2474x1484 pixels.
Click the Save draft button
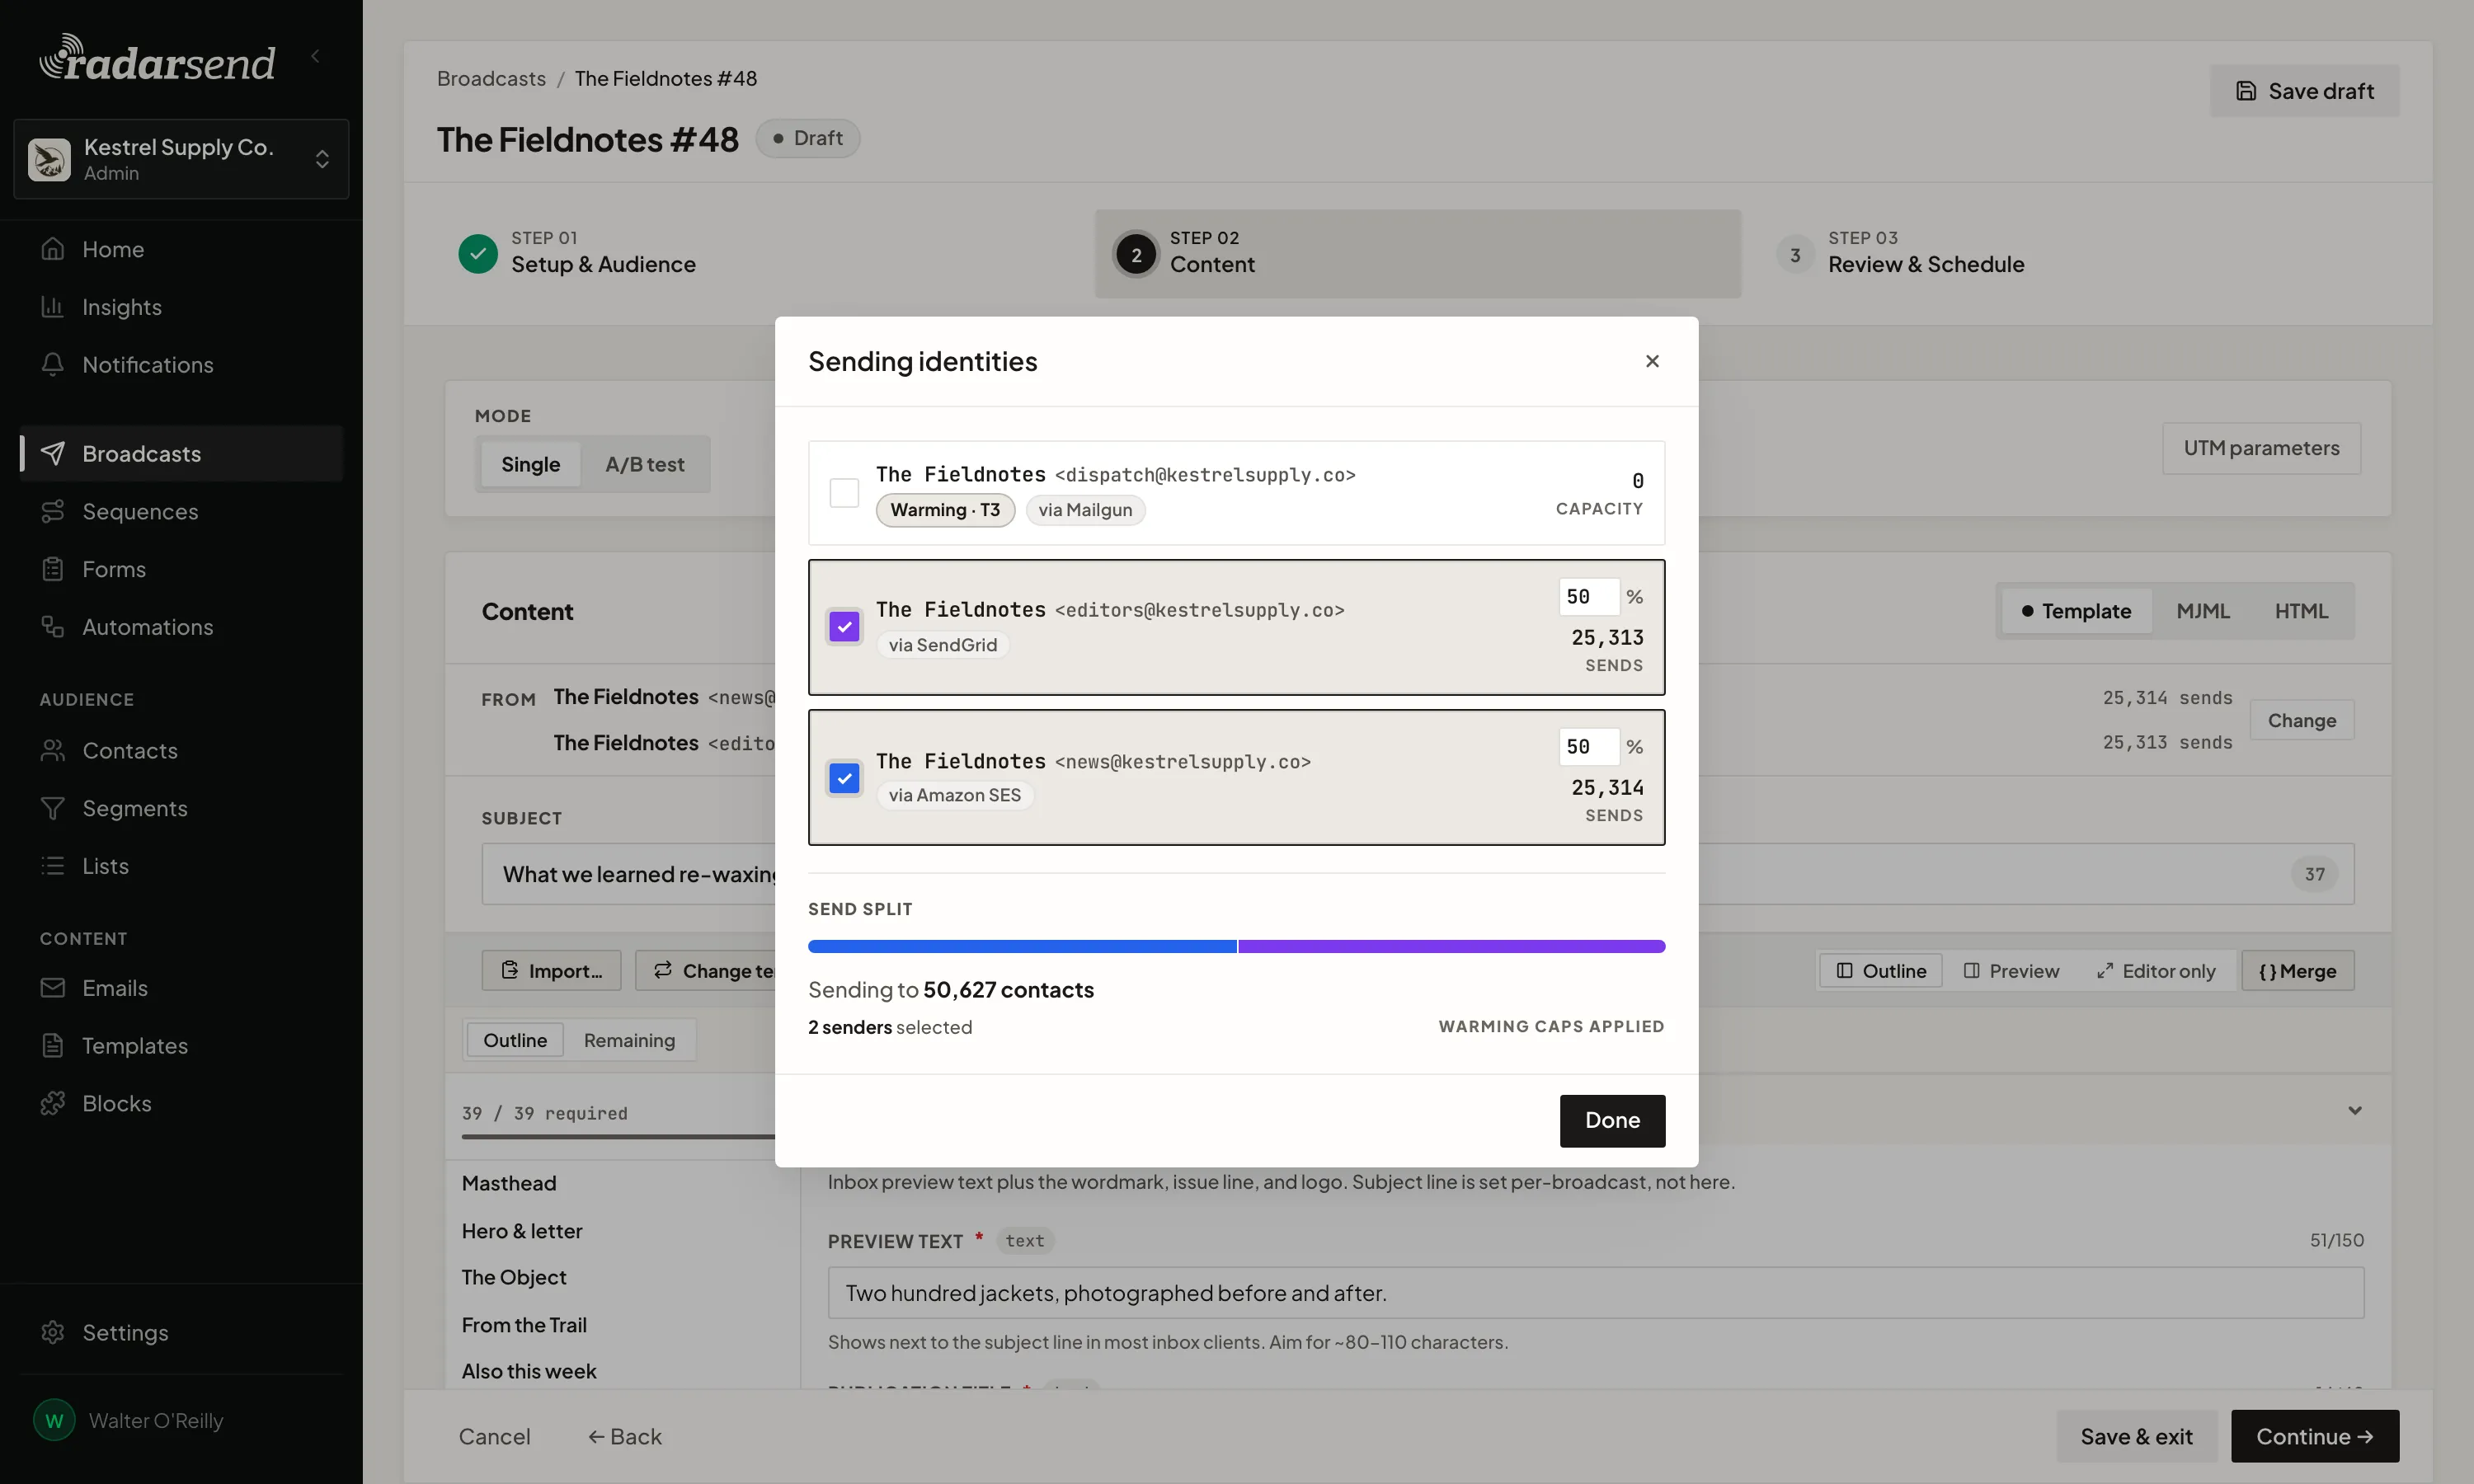coord(2304,91)
